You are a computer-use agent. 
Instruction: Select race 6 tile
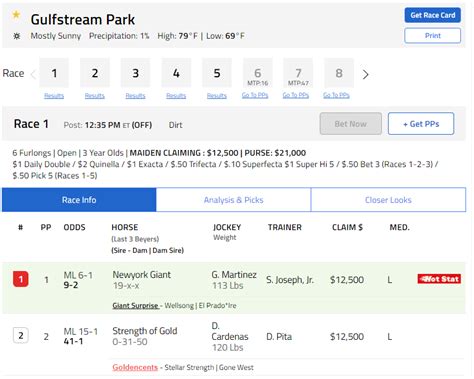pos(258,73)
